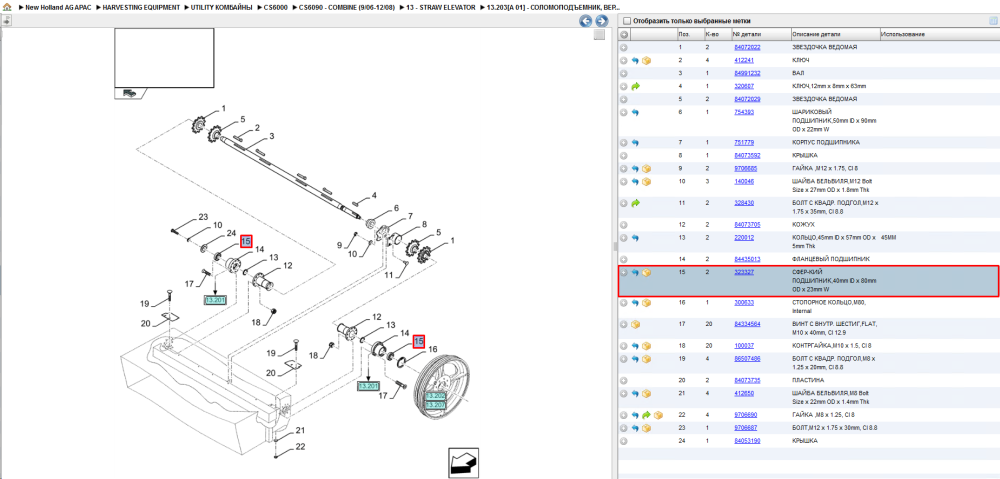The image size is (1000, 479).
Task: Click the panel toggle icon below the home icon
Action: coord(6,20)
